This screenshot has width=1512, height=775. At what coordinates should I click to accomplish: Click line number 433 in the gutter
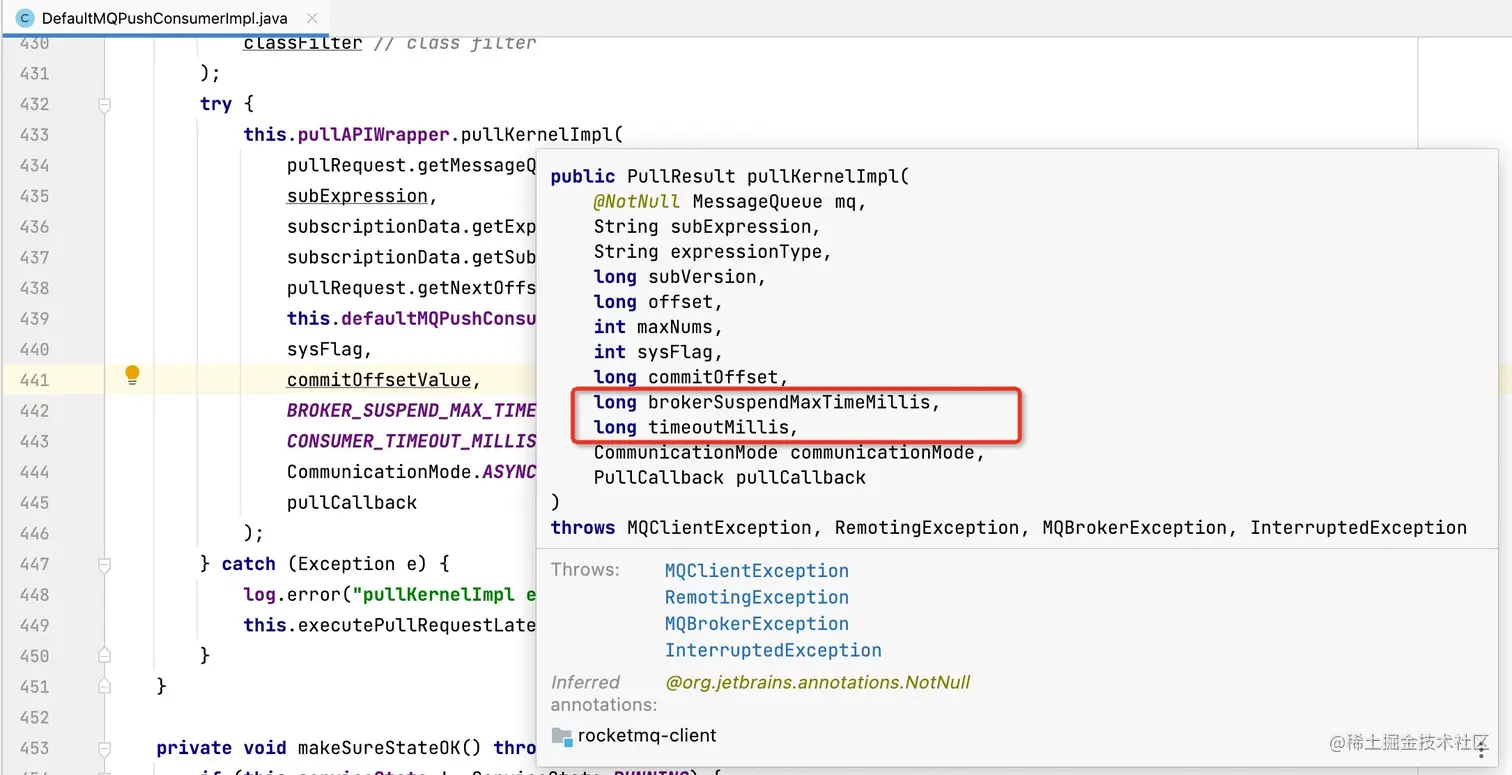pos(34,134)
